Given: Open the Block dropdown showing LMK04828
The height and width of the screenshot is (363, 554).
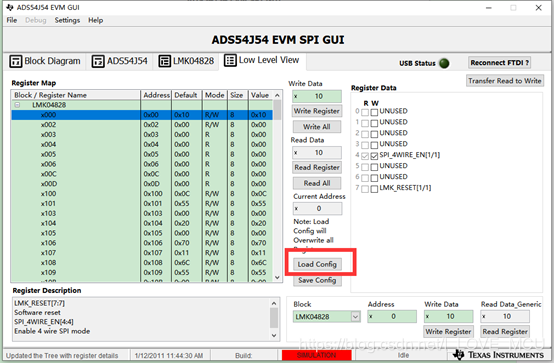Looking at the screenshot, I should (355, 316).
